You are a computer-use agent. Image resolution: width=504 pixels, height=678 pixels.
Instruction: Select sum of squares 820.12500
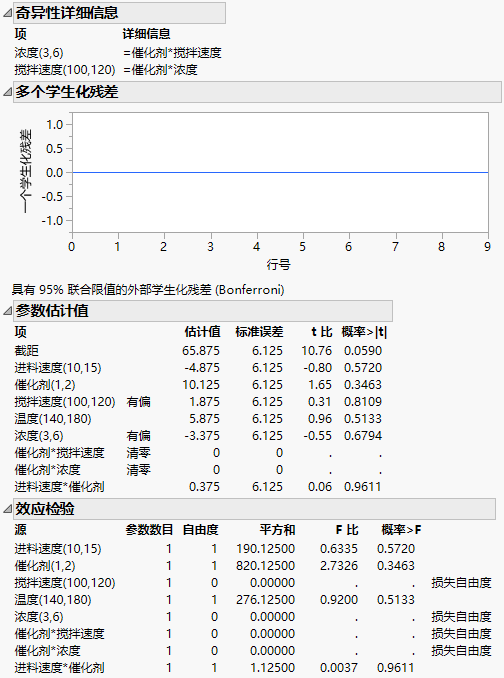pos(265,566)
